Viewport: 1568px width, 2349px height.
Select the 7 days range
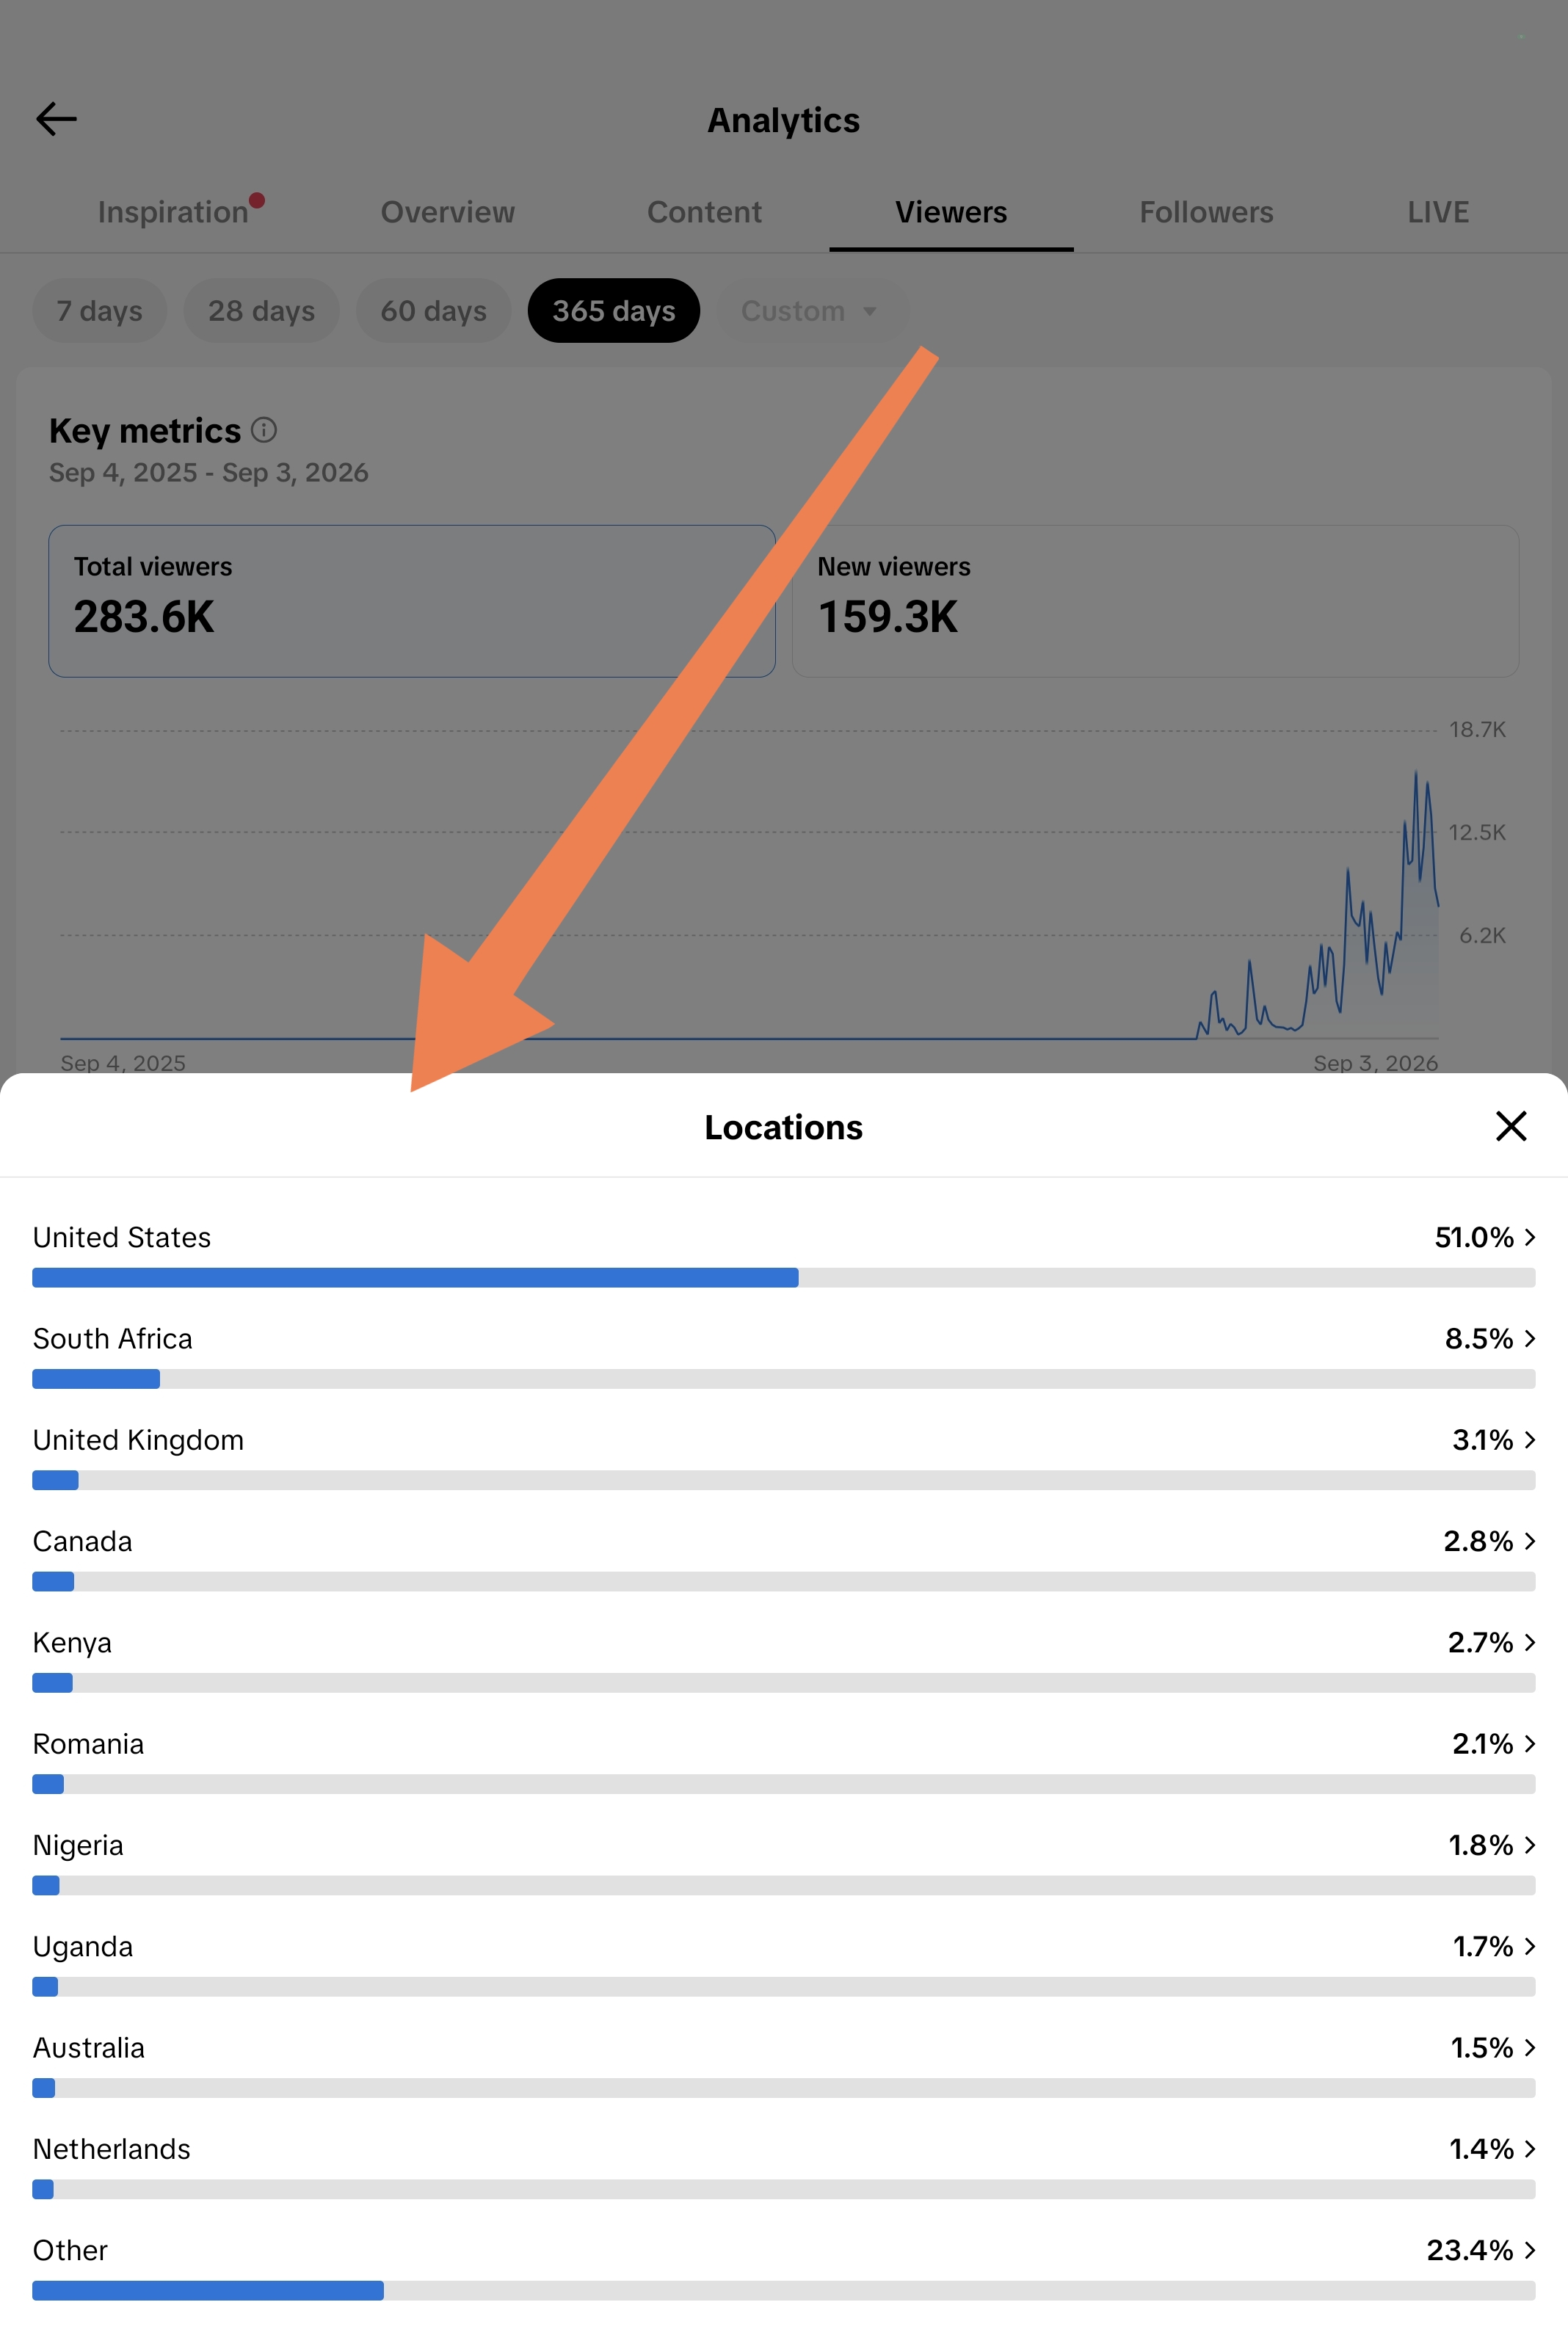coord(99,311)
